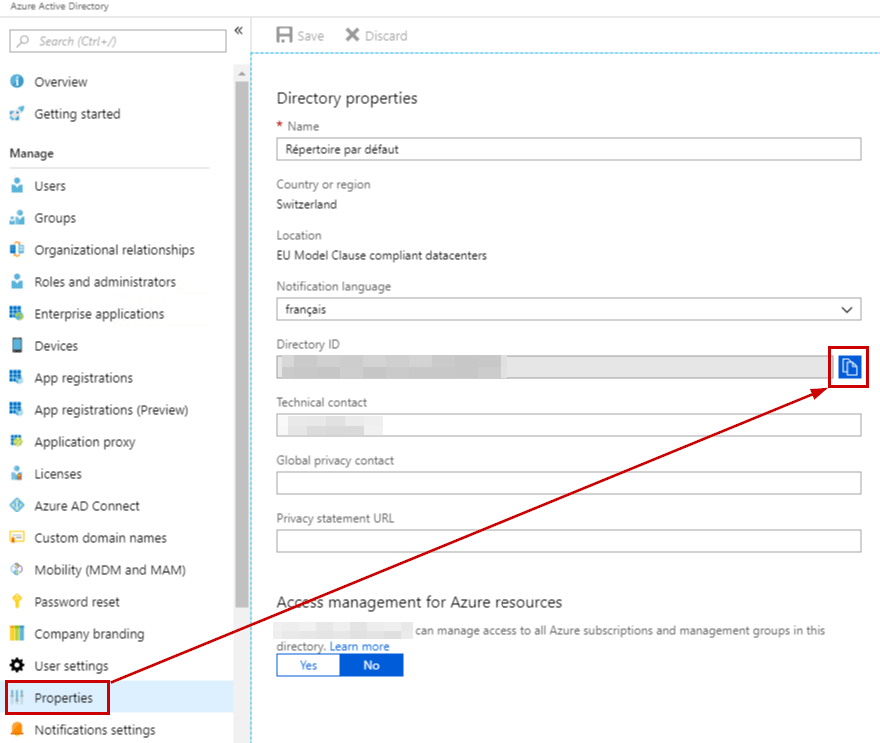The height and width of the screenshot is (743, 880).
Task: Click the directory Name field
Action: pyautogui.click(x=569, y=149)
